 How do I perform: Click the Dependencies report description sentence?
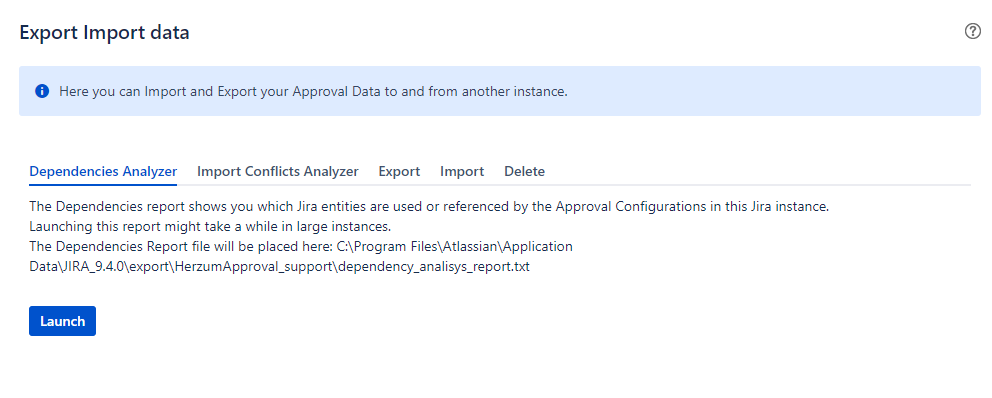click(429, 207)
